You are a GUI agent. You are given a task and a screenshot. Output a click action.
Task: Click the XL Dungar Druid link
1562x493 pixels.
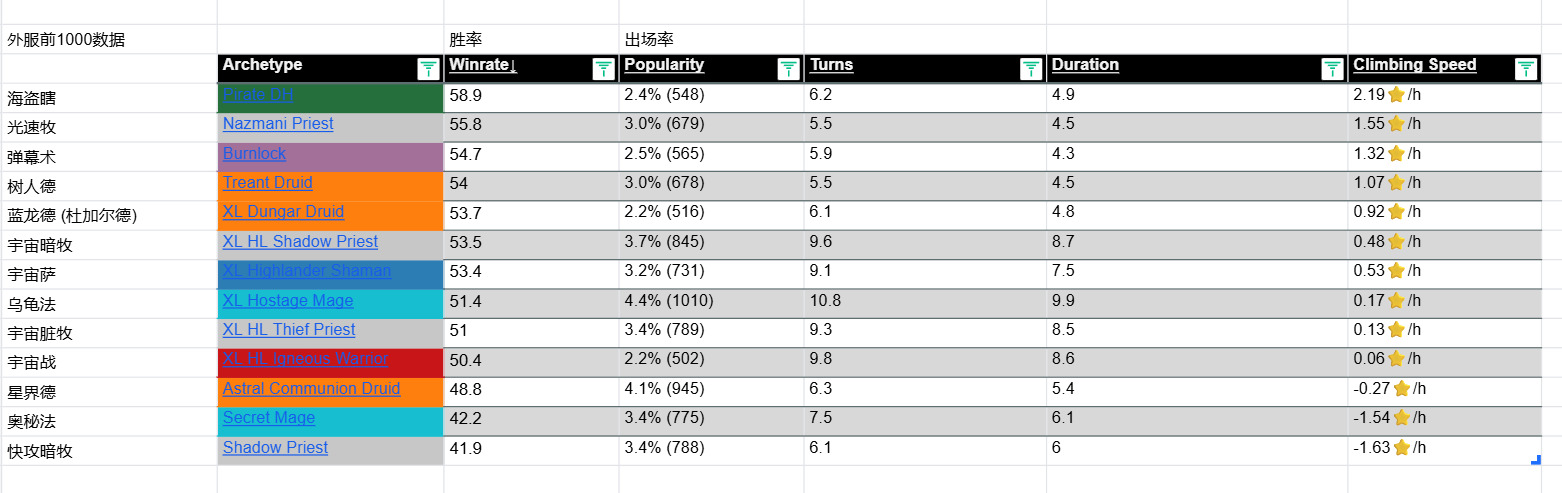click(x=283, y=212)
